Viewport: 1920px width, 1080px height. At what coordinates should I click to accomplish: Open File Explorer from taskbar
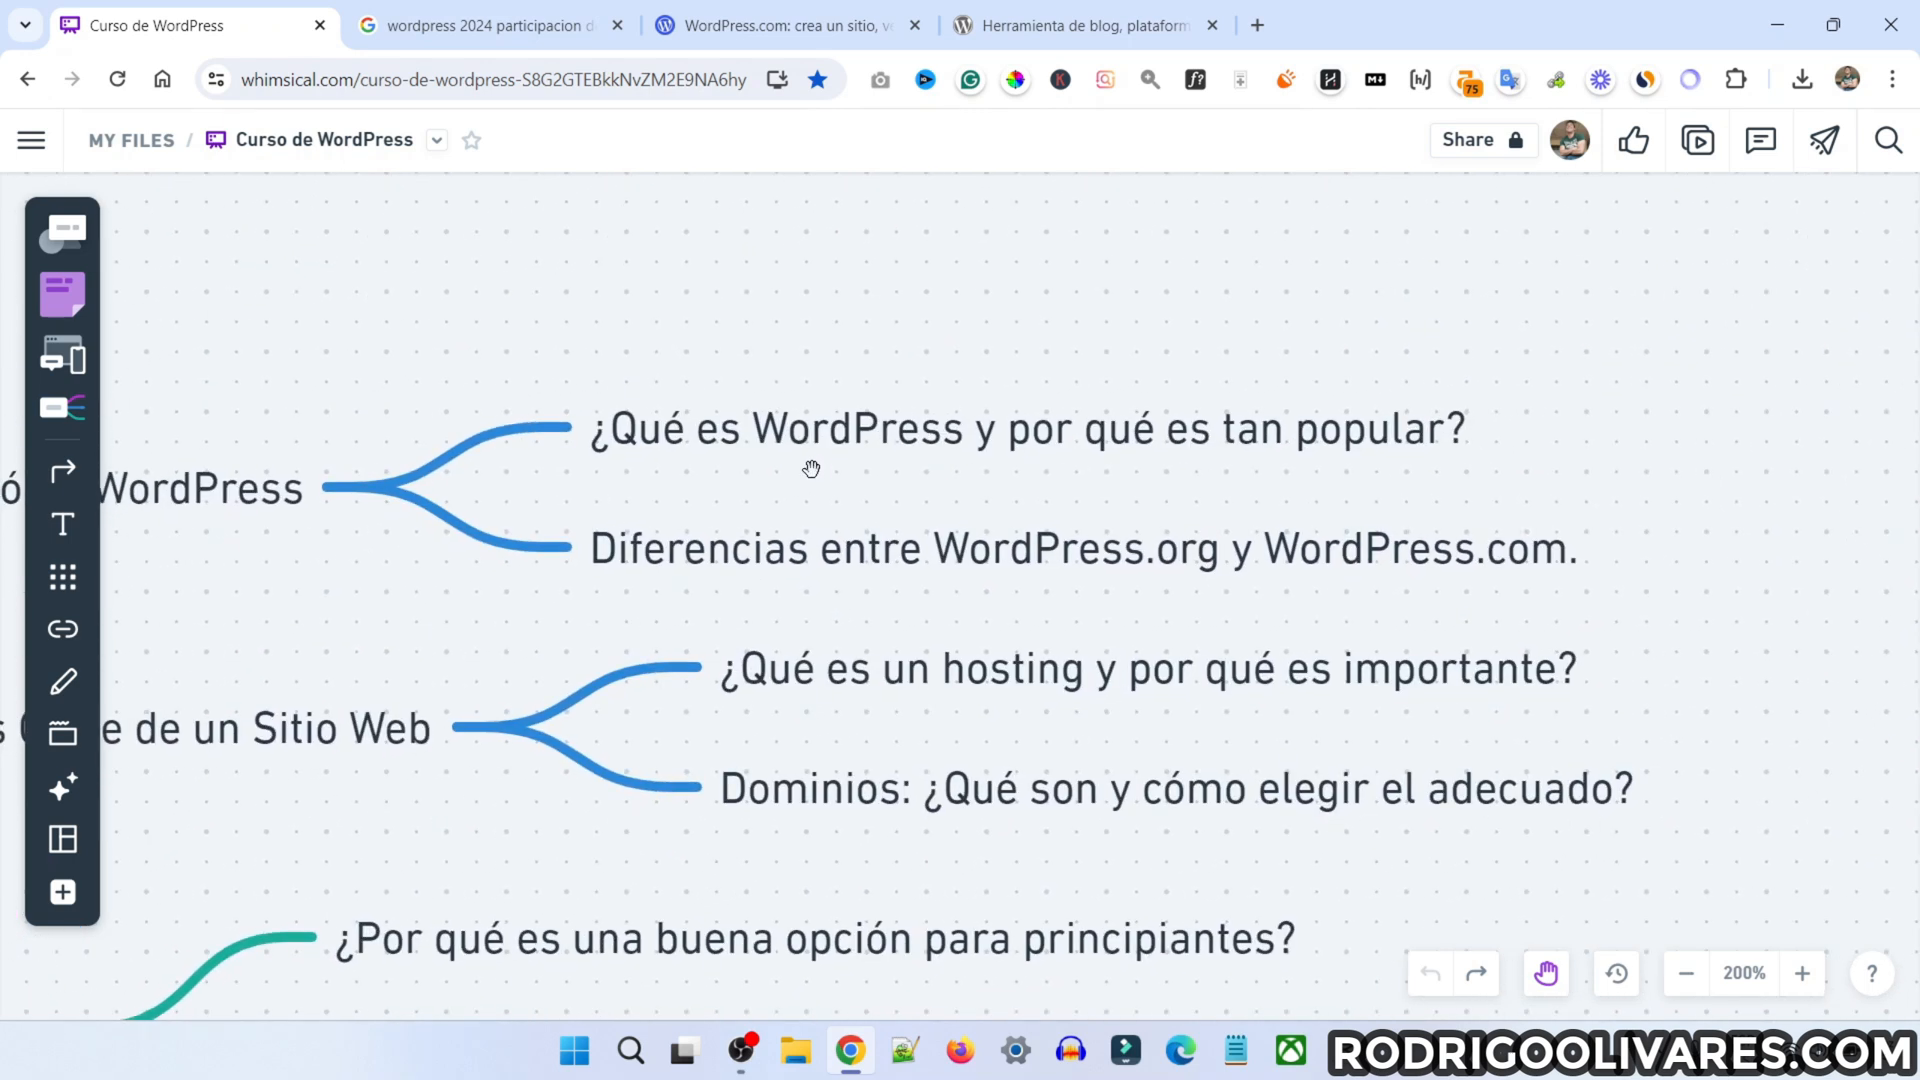[796, 1051]
